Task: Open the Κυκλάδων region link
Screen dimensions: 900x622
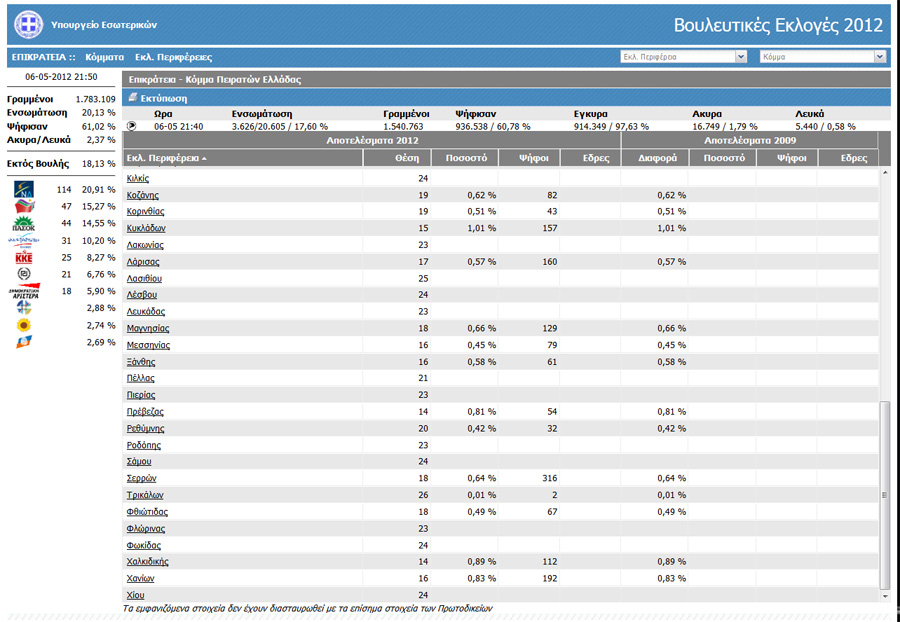Action: 146,228
